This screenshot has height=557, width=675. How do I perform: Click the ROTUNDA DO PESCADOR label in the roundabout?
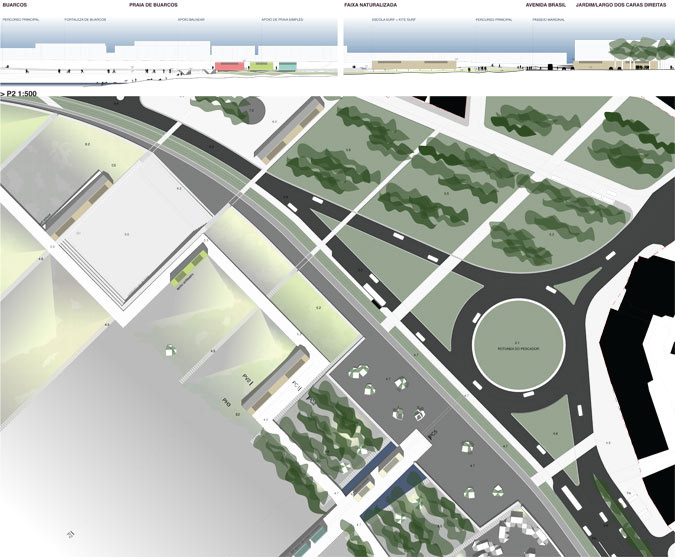pos(519,349)
